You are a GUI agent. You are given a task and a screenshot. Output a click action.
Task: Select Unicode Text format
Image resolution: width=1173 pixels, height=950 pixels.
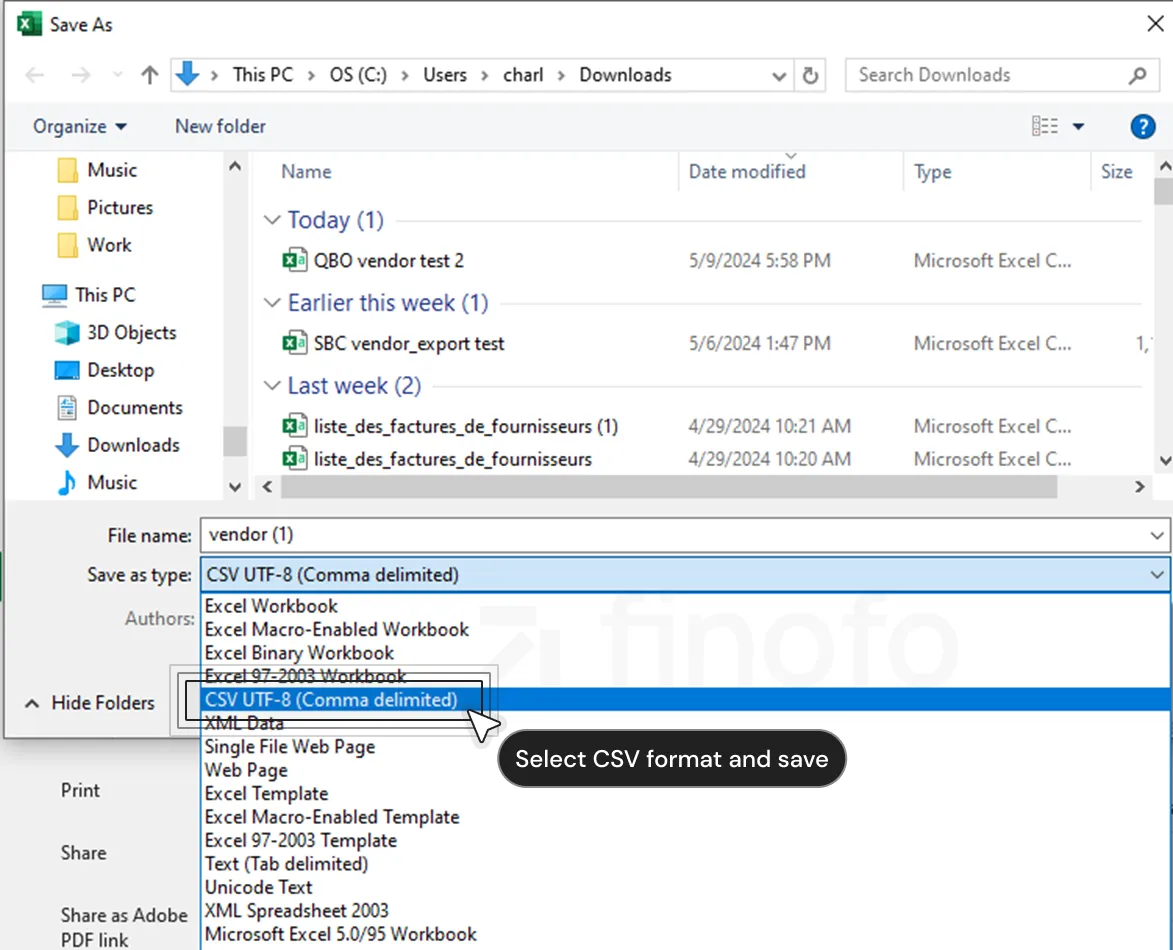[x=686, y=887]
